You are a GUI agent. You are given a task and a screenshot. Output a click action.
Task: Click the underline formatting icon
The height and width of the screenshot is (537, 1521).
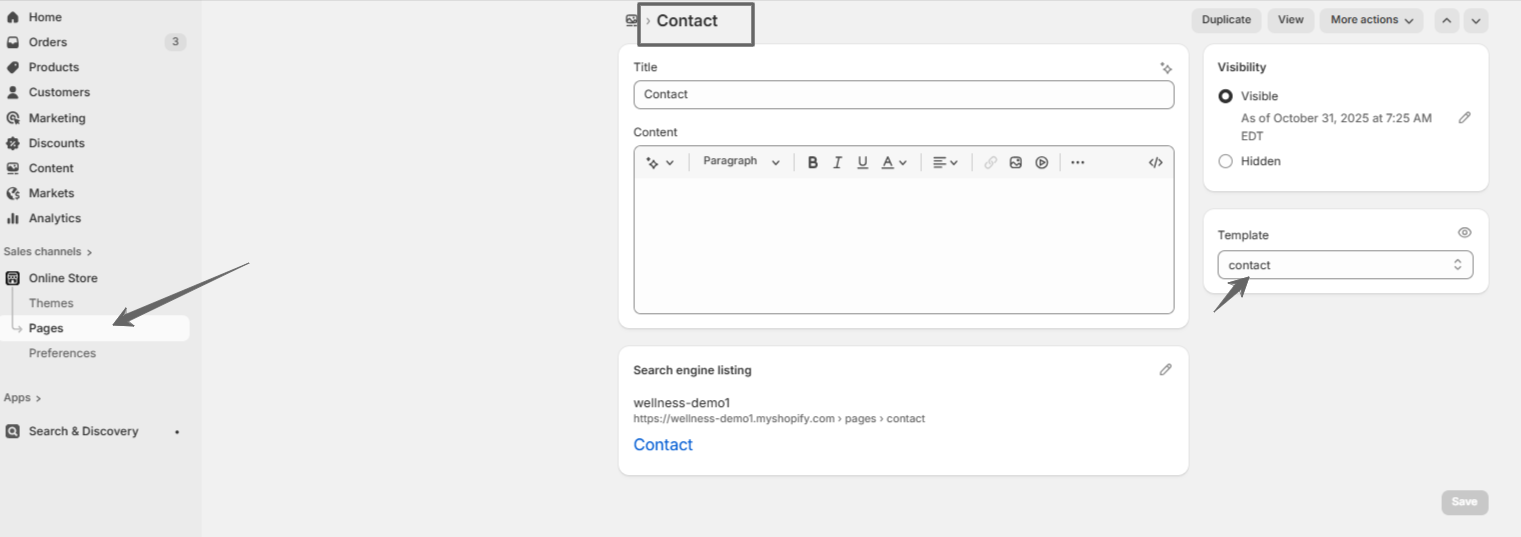pyautogui.click(x=862, y=162)
